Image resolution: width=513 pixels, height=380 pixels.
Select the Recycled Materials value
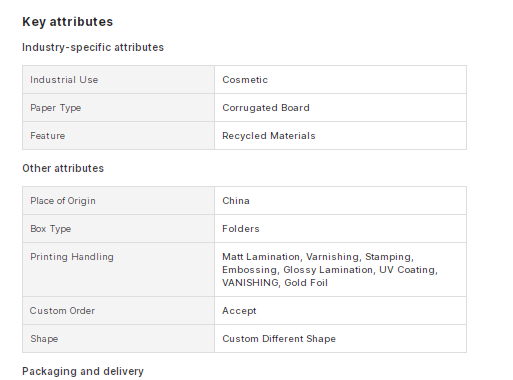coord(269,136)
